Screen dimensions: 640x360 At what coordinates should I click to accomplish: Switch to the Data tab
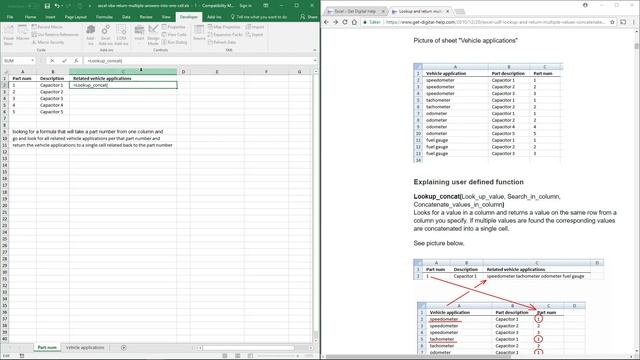126,17
